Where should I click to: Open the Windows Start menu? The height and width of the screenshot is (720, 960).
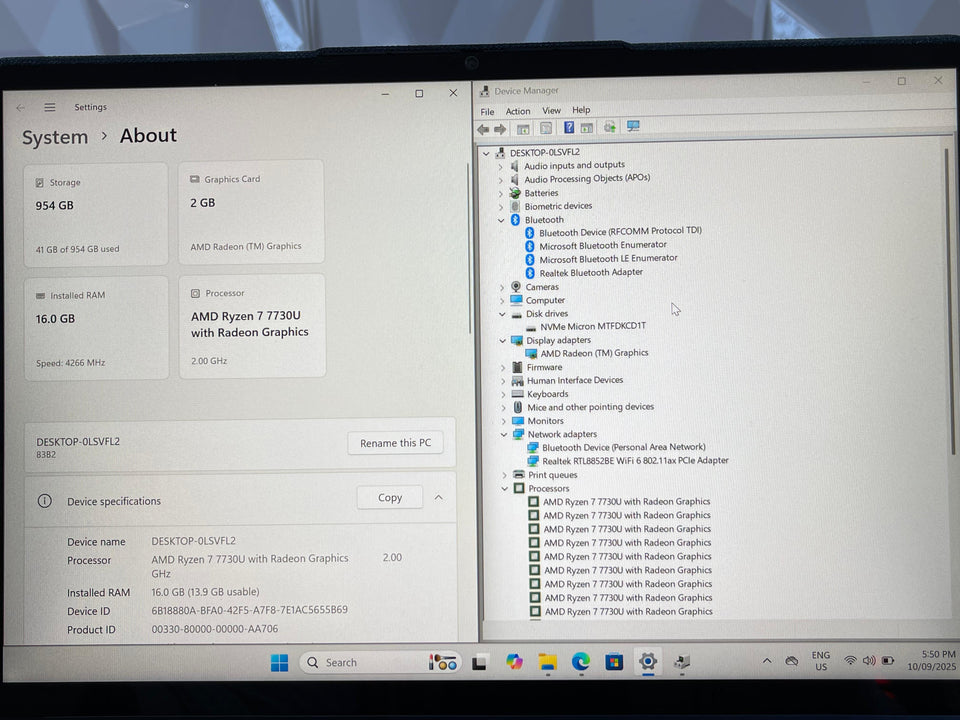279,662
